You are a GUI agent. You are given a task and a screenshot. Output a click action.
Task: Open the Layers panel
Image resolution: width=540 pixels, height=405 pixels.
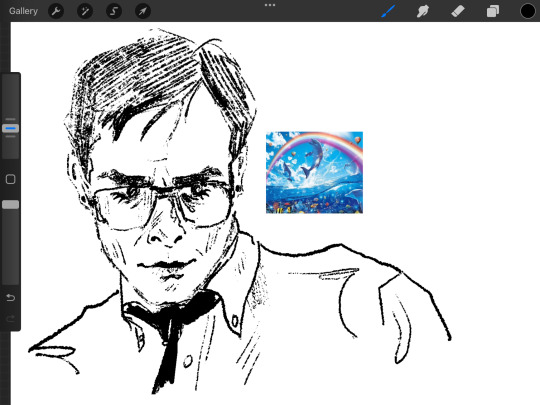point(493,11)
